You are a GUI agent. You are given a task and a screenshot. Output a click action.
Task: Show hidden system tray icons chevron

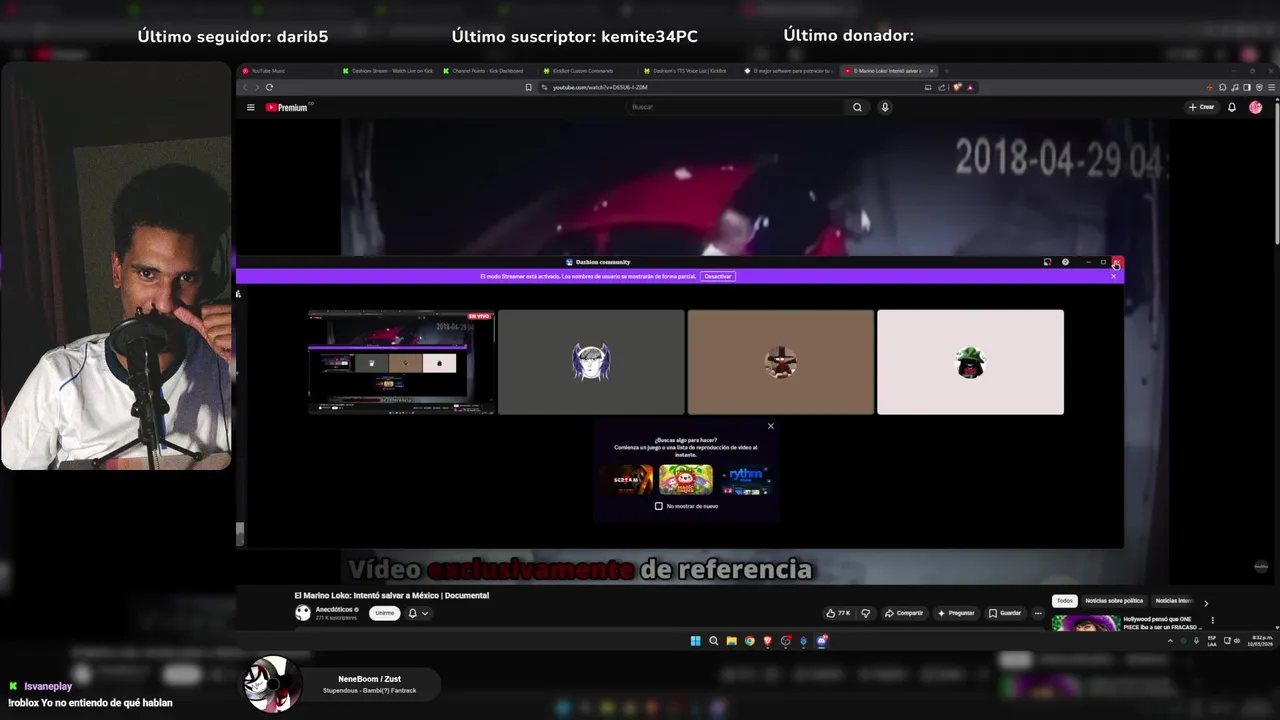(1170, 641)
